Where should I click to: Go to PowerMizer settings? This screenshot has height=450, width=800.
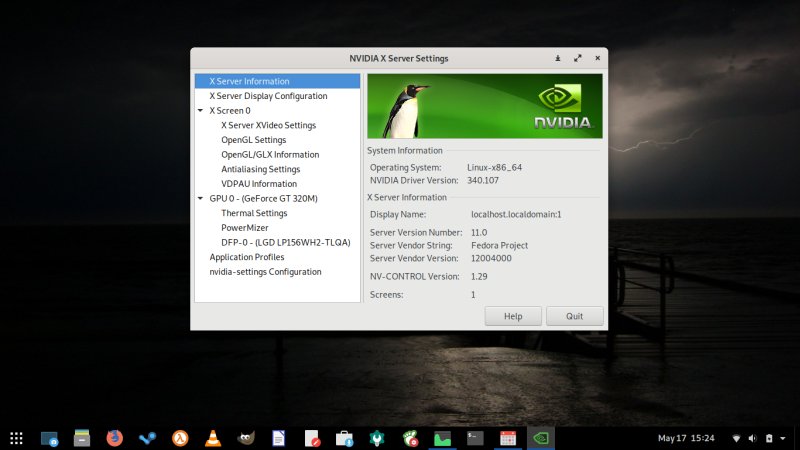click(x=246, y=228)
